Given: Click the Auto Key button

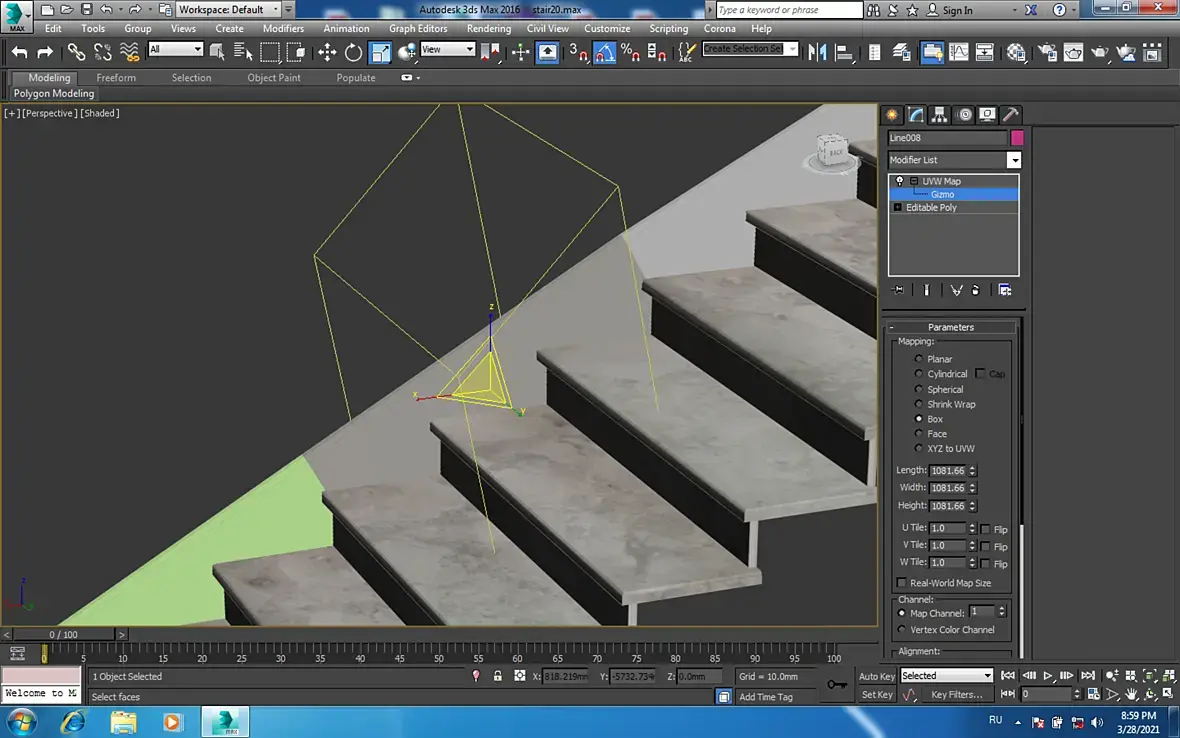Looking at the screenshot, I should [877, 676].
